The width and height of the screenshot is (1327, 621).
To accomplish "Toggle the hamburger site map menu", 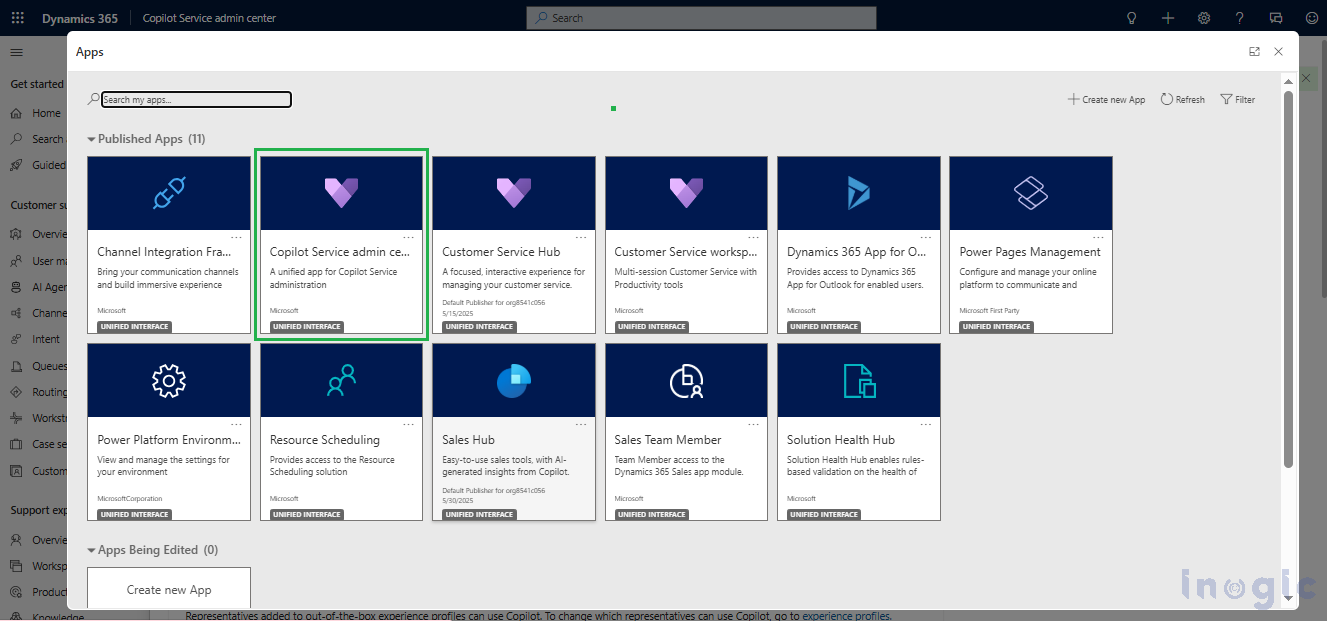I will tap(17, 52).
